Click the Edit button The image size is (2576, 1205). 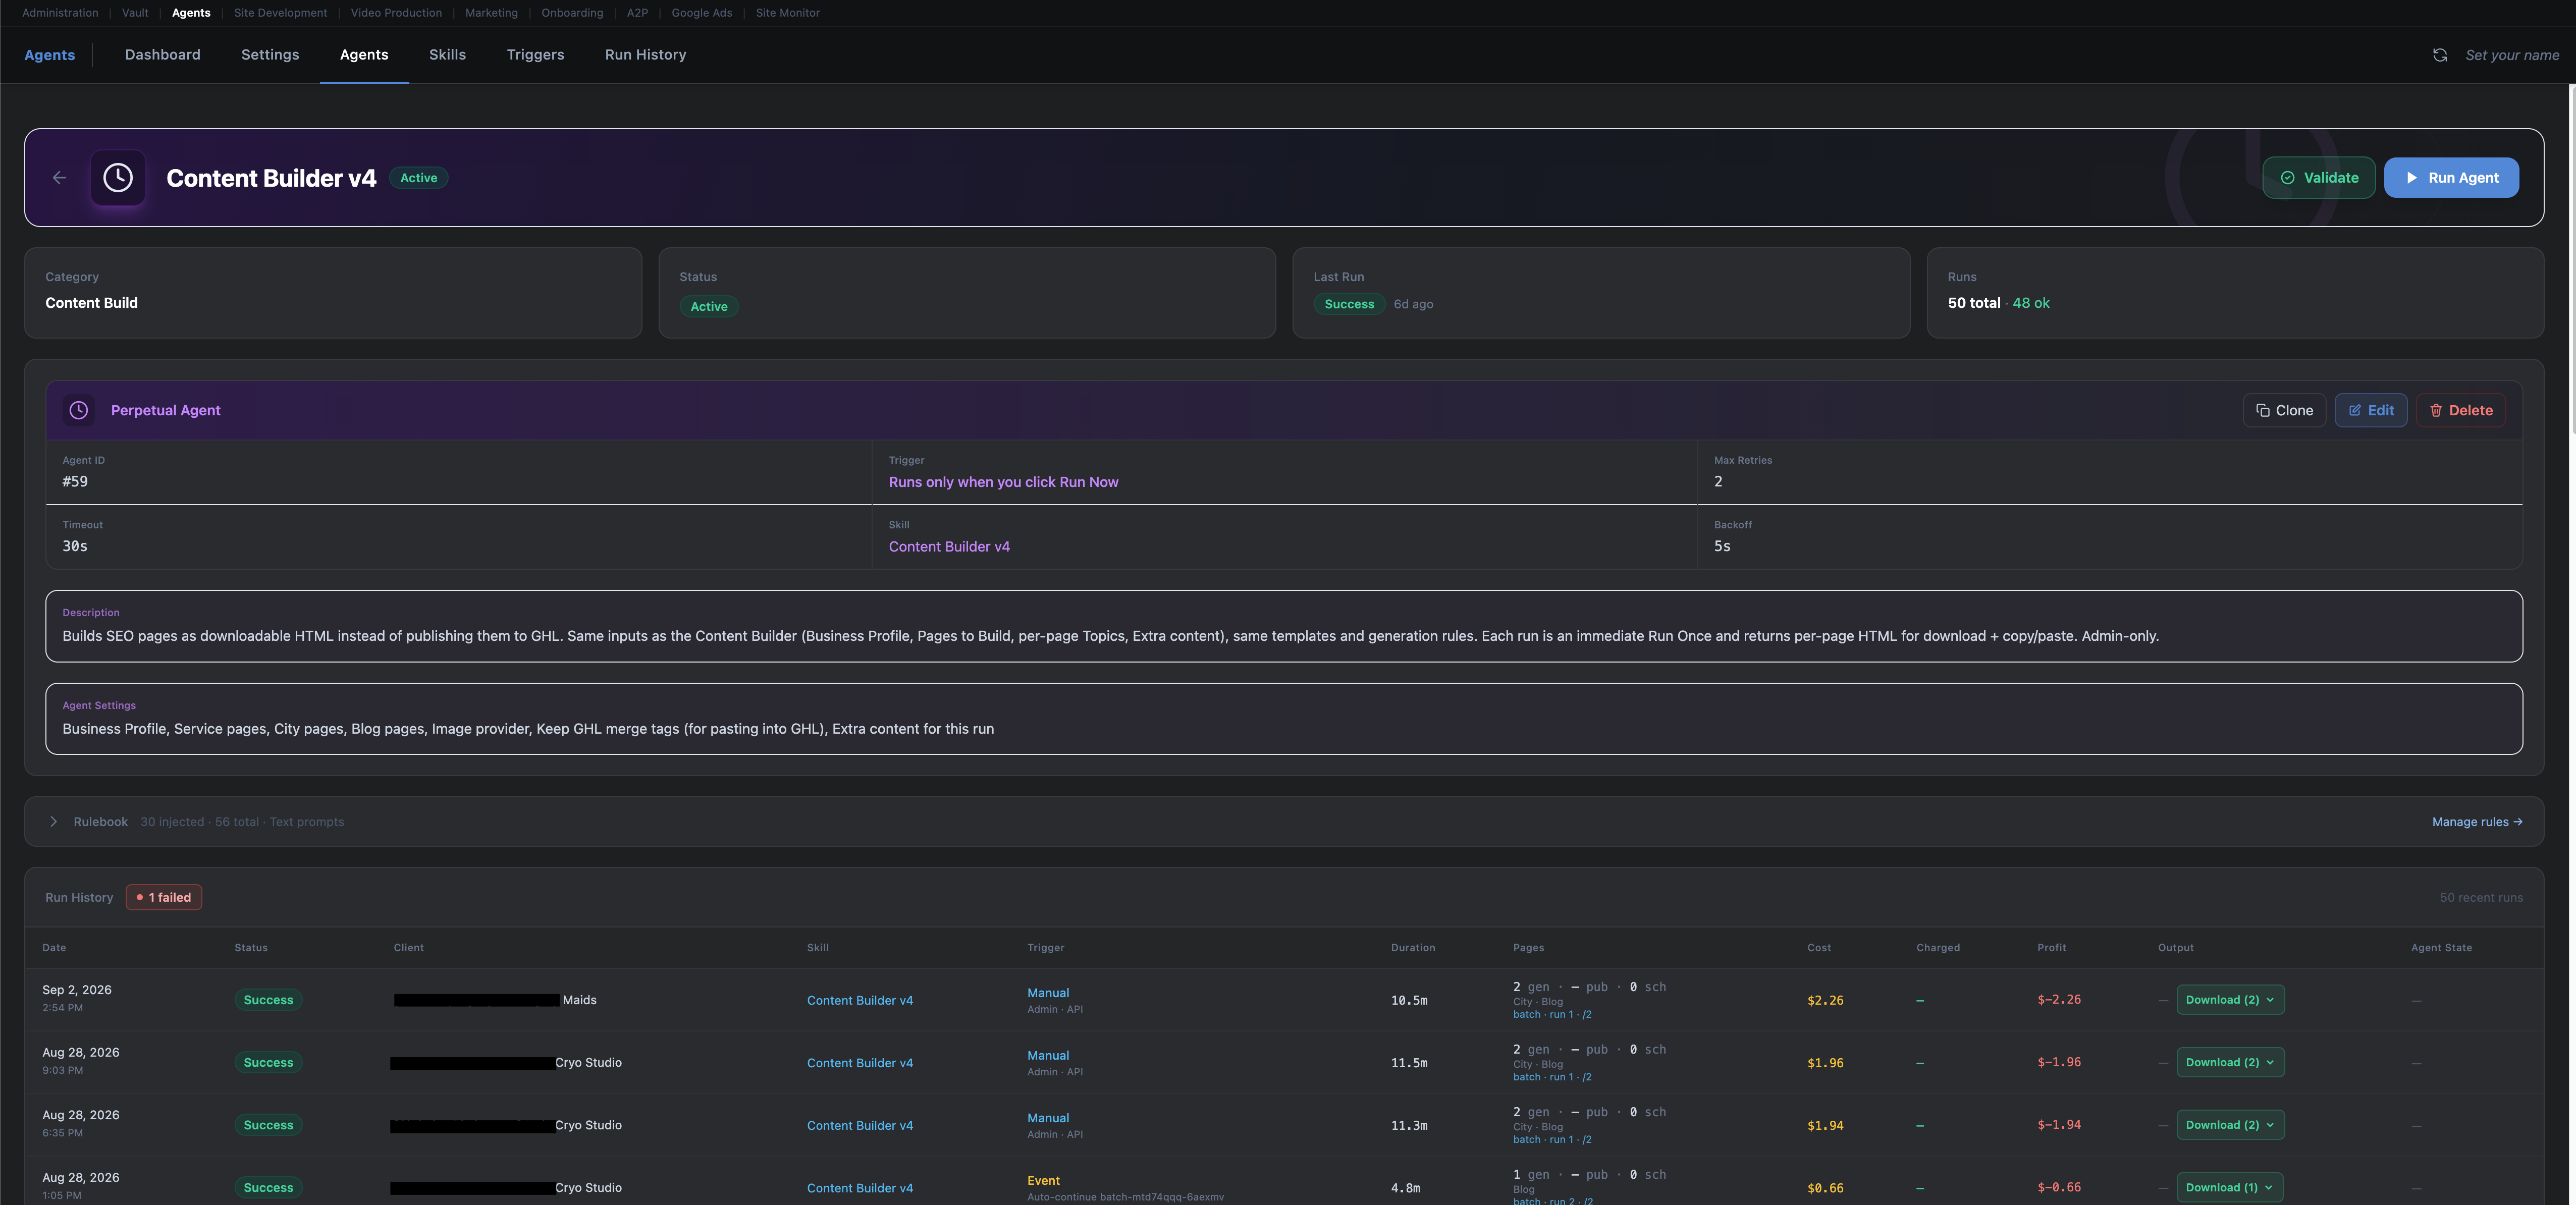point(2370,410)
